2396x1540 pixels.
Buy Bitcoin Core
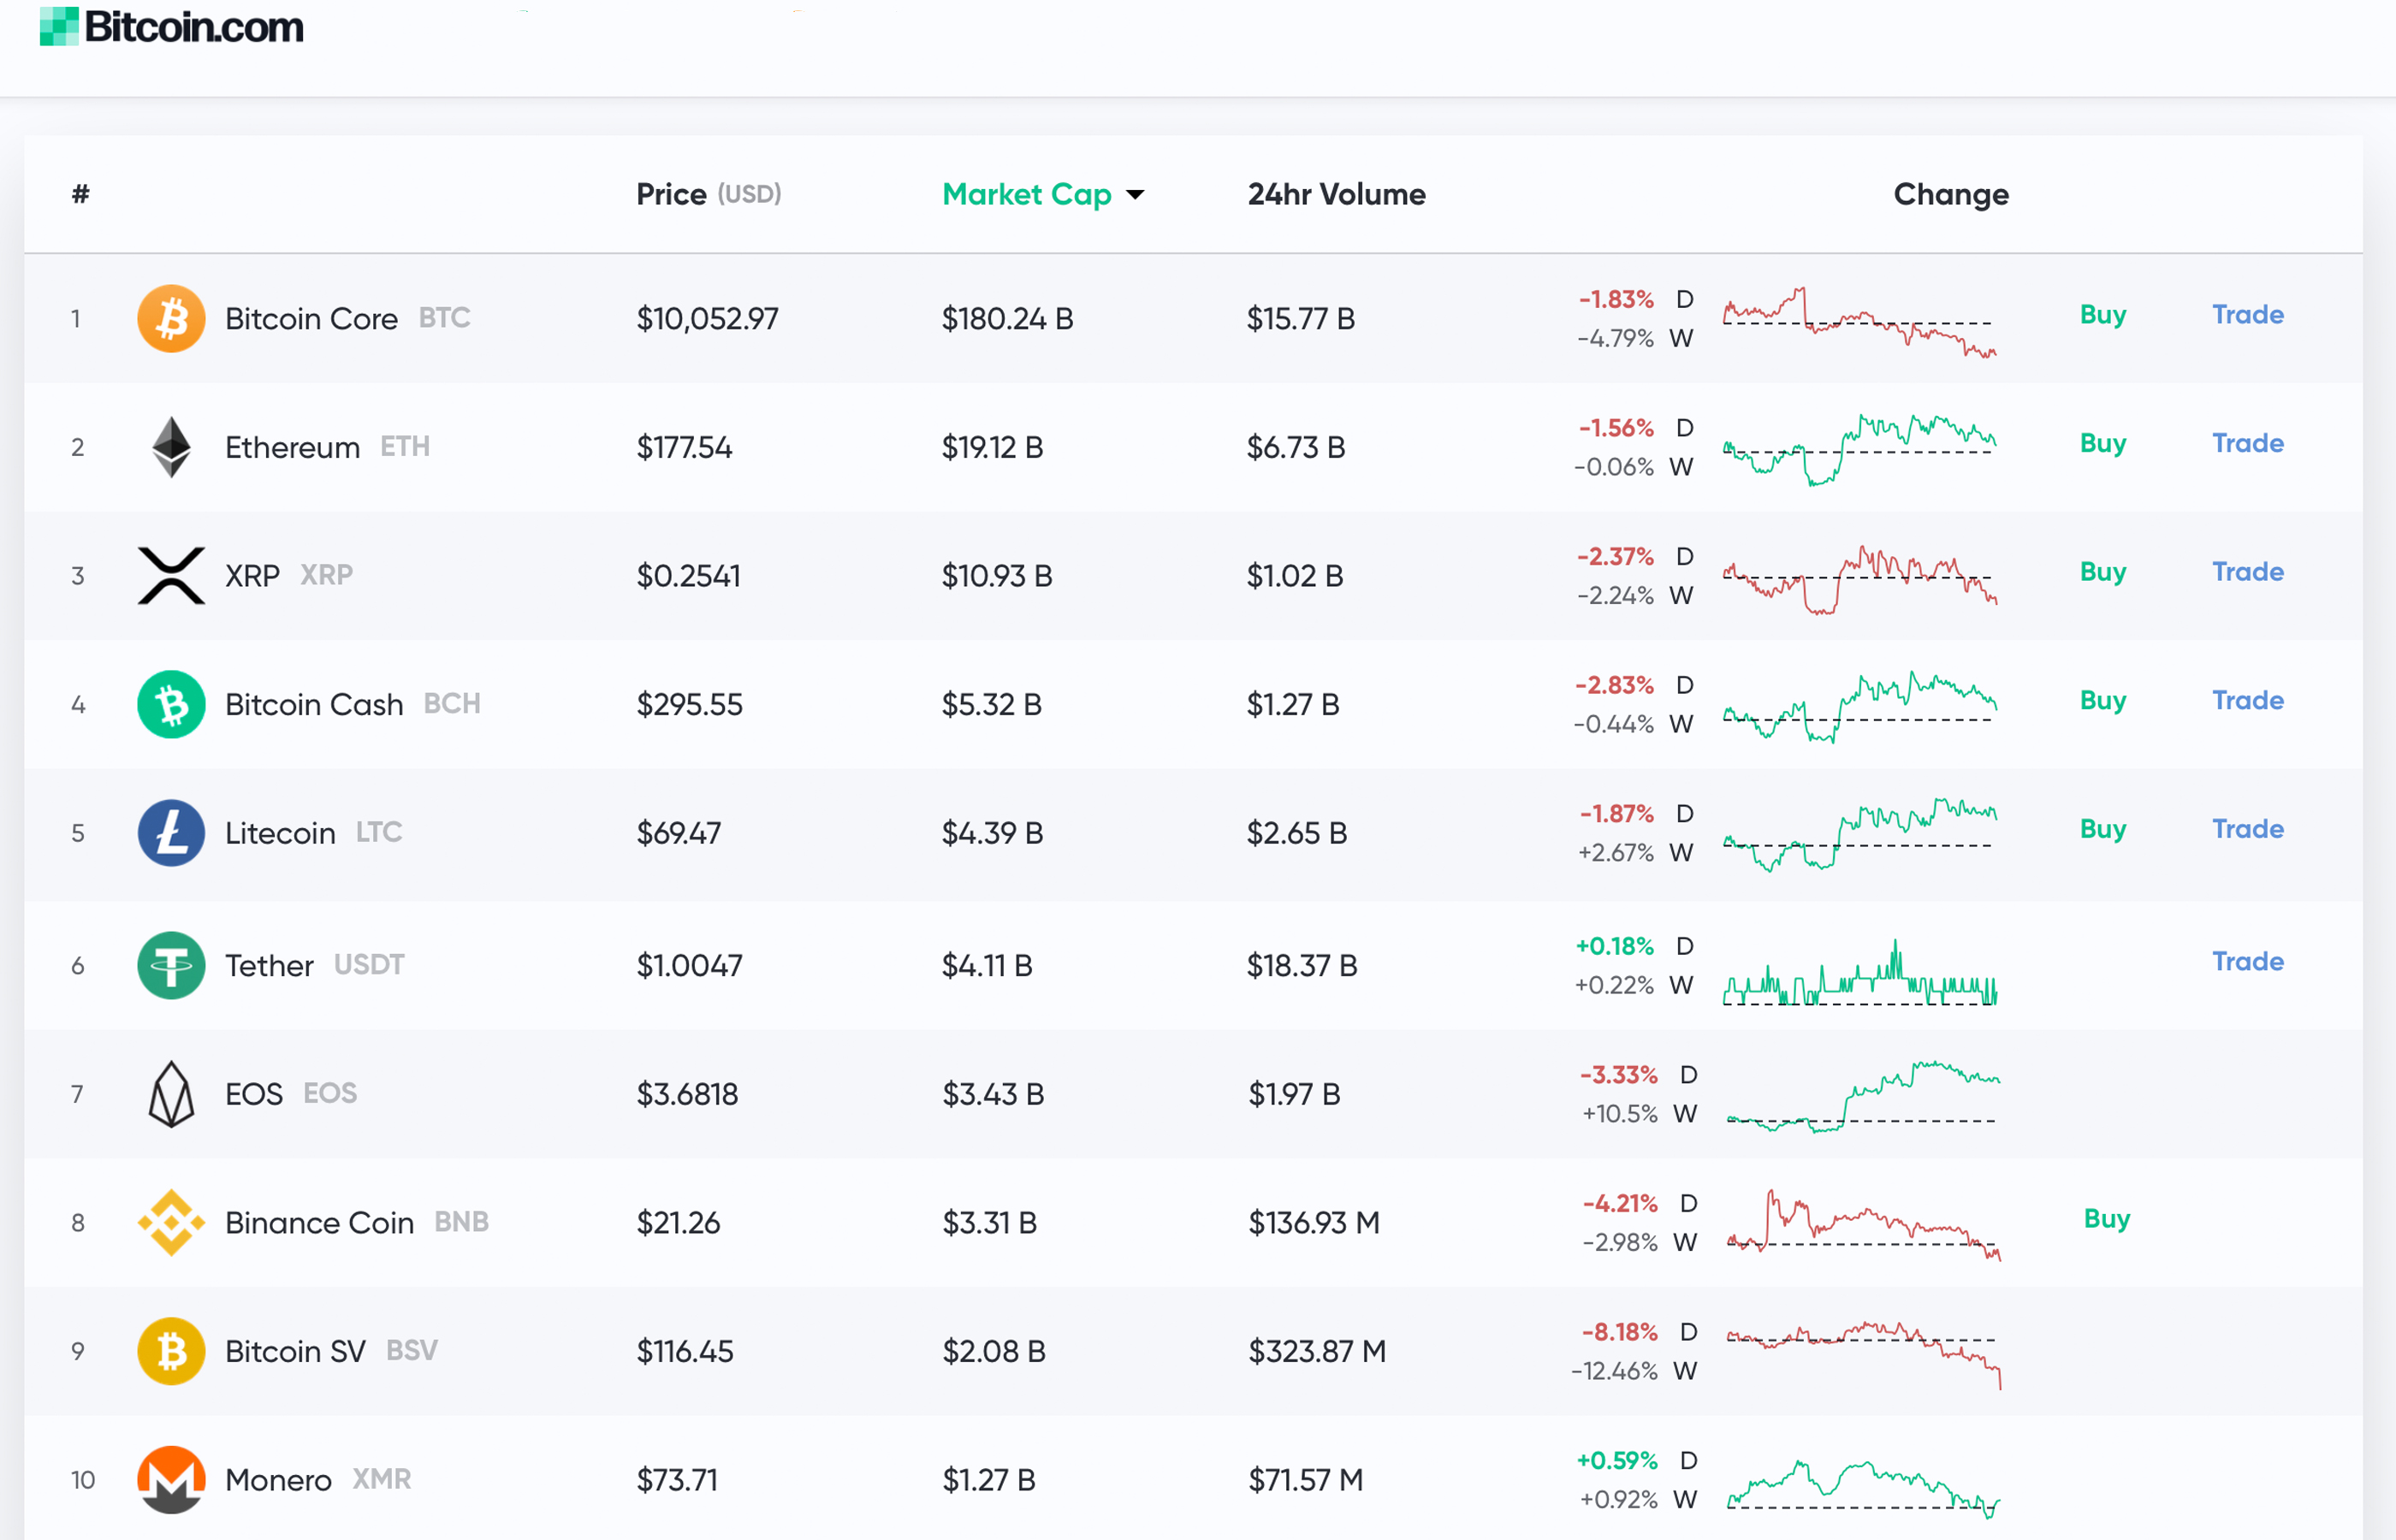2103,315
